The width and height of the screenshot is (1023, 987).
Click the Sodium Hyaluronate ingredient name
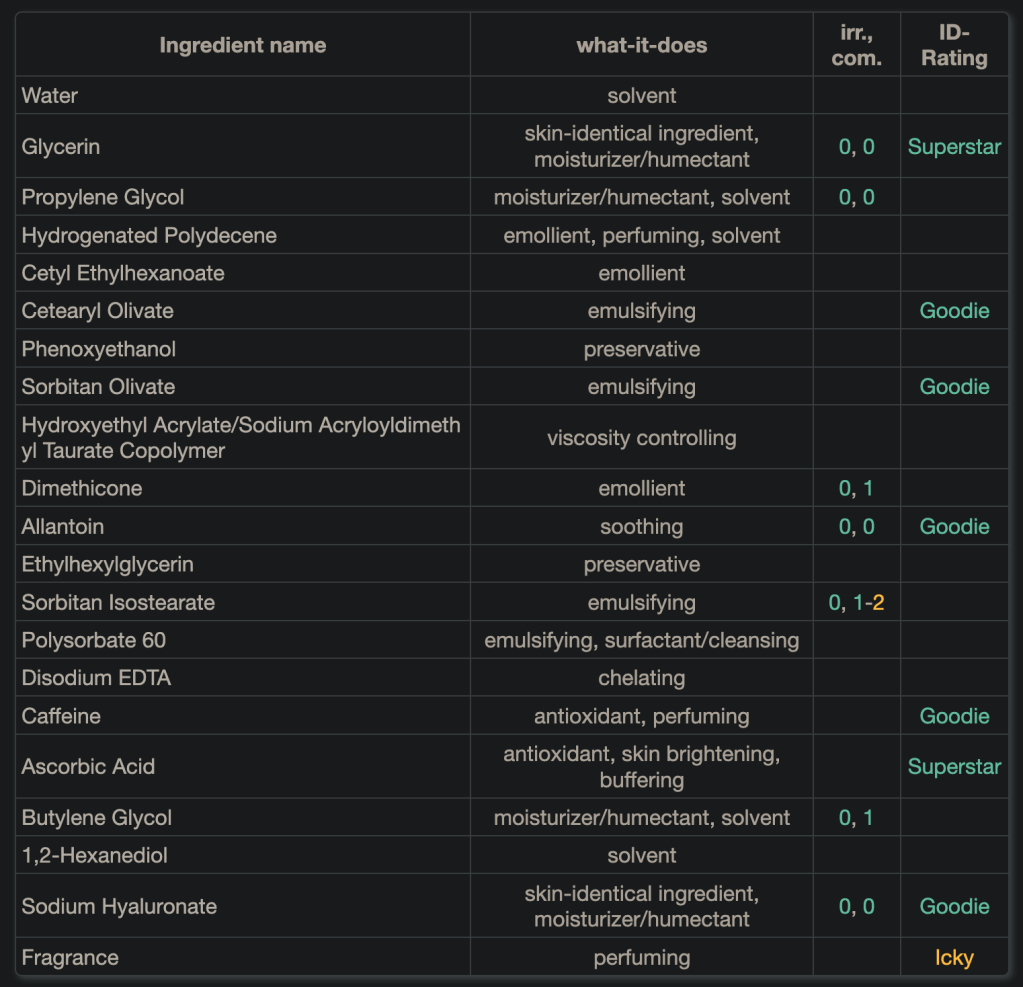pos(119,907)
